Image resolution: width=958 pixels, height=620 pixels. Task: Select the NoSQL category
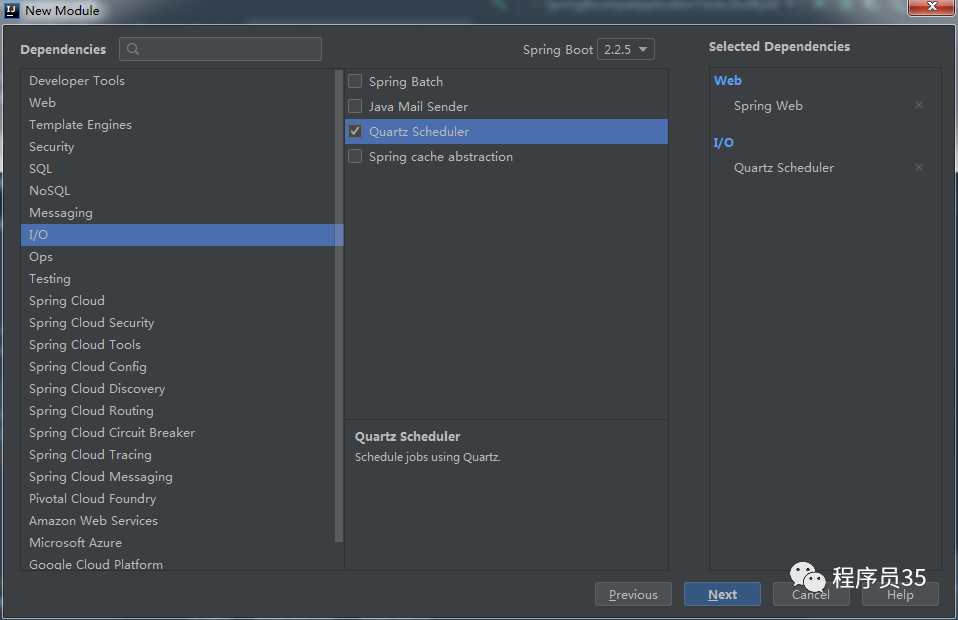click(x=178, y=191)
